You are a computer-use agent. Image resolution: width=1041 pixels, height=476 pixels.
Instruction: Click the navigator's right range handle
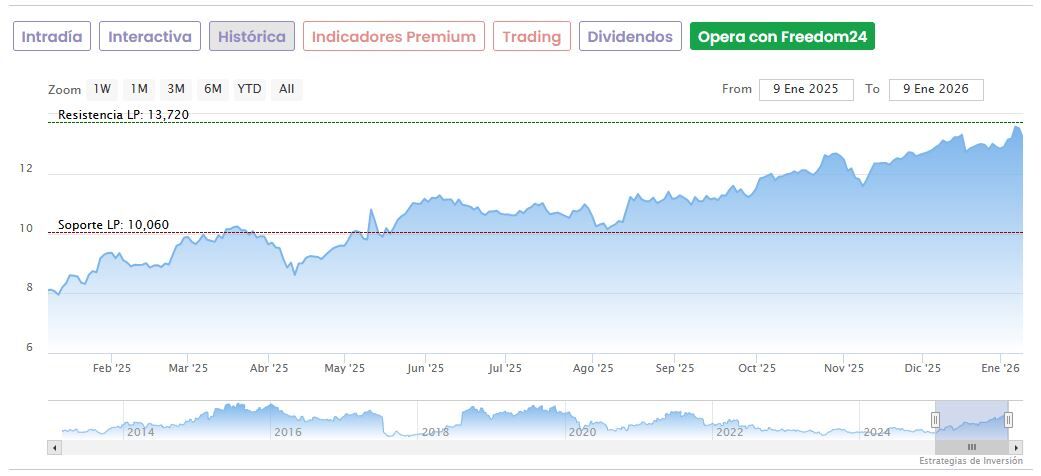coord(1008,420)
